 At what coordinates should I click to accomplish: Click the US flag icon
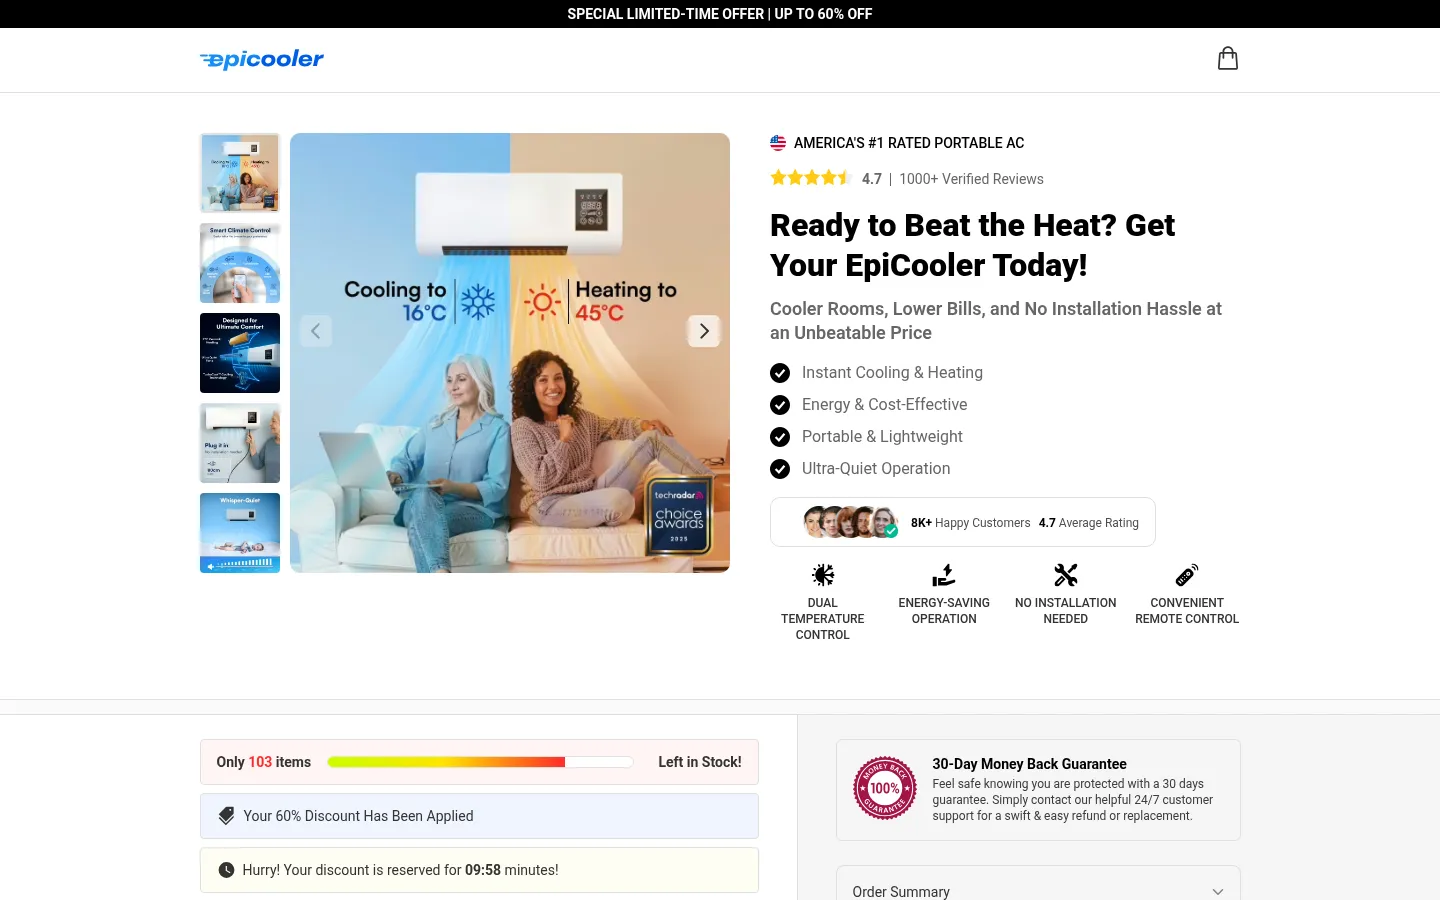778,143
